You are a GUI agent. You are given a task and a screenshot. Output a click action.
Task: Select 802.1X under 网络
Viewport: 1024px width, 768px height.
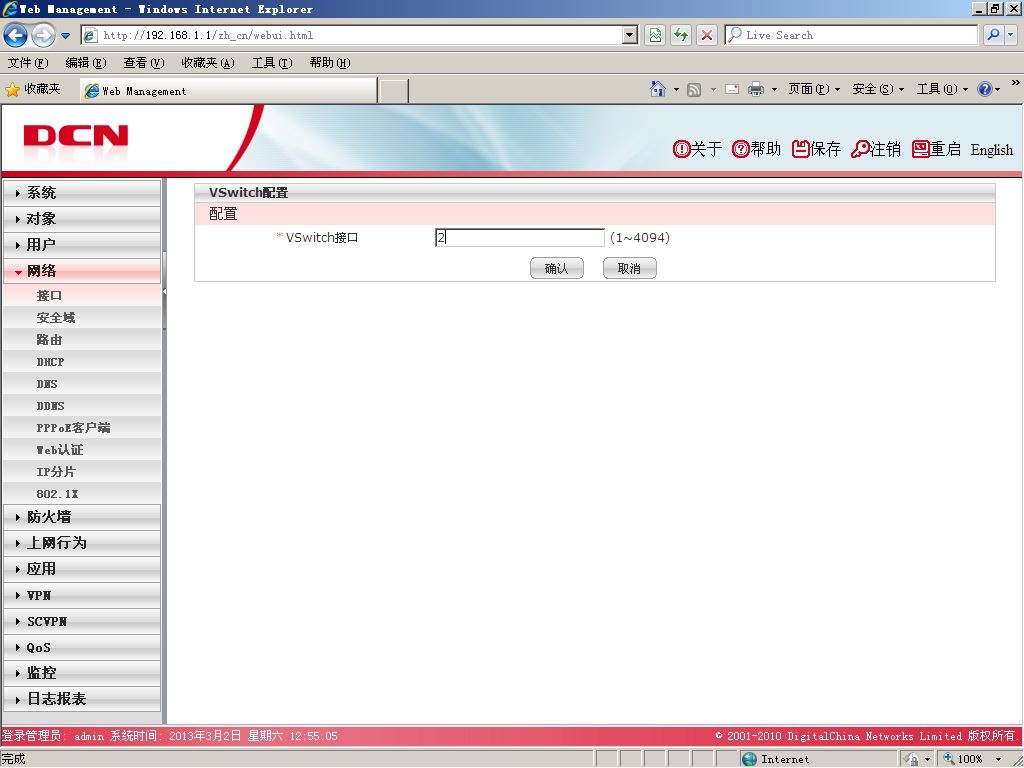pos(82,494)
